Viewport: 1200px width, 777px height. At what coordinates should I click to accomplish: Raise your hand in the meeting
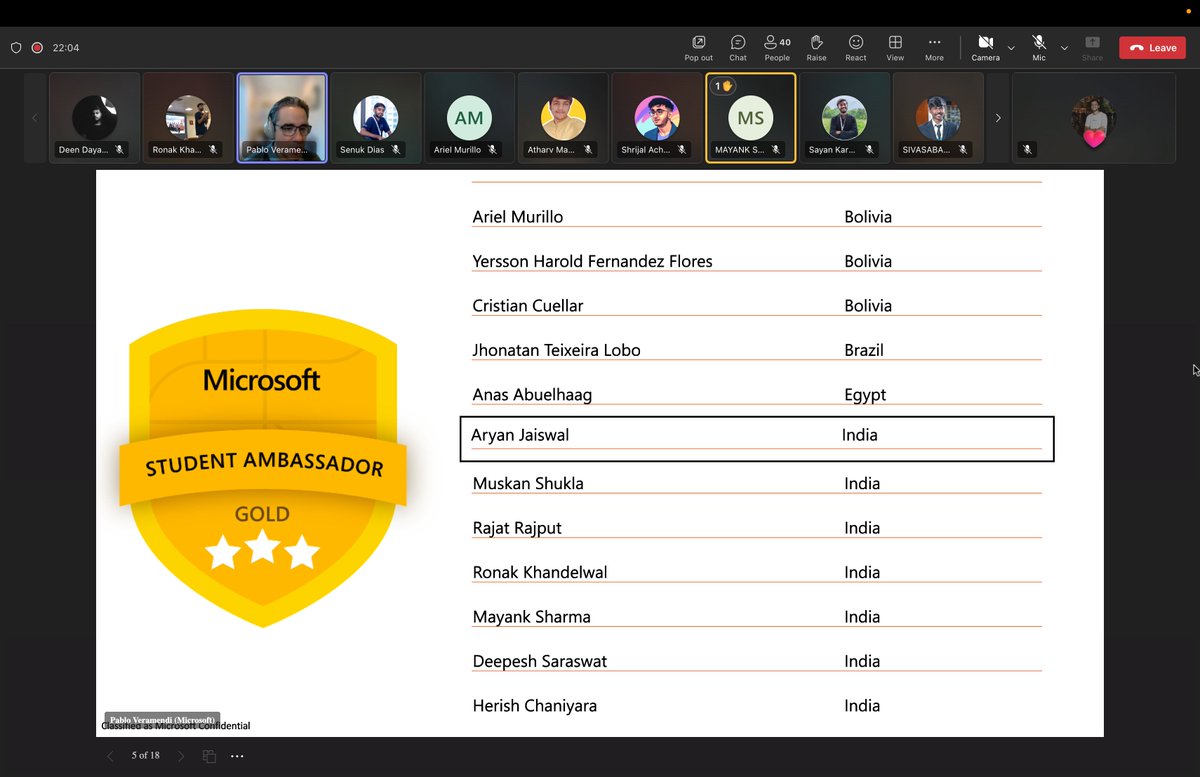816,48
